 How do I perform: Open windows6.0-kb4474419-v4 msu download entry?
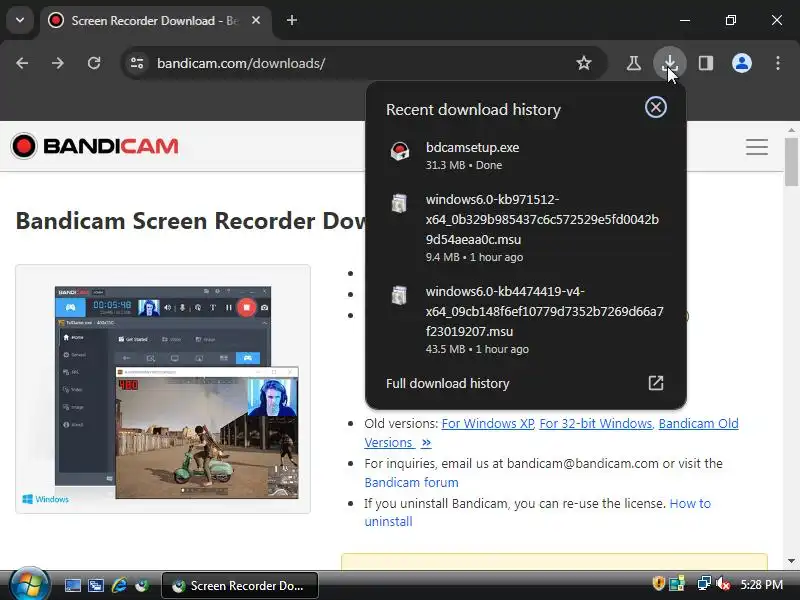pos(526,319)
